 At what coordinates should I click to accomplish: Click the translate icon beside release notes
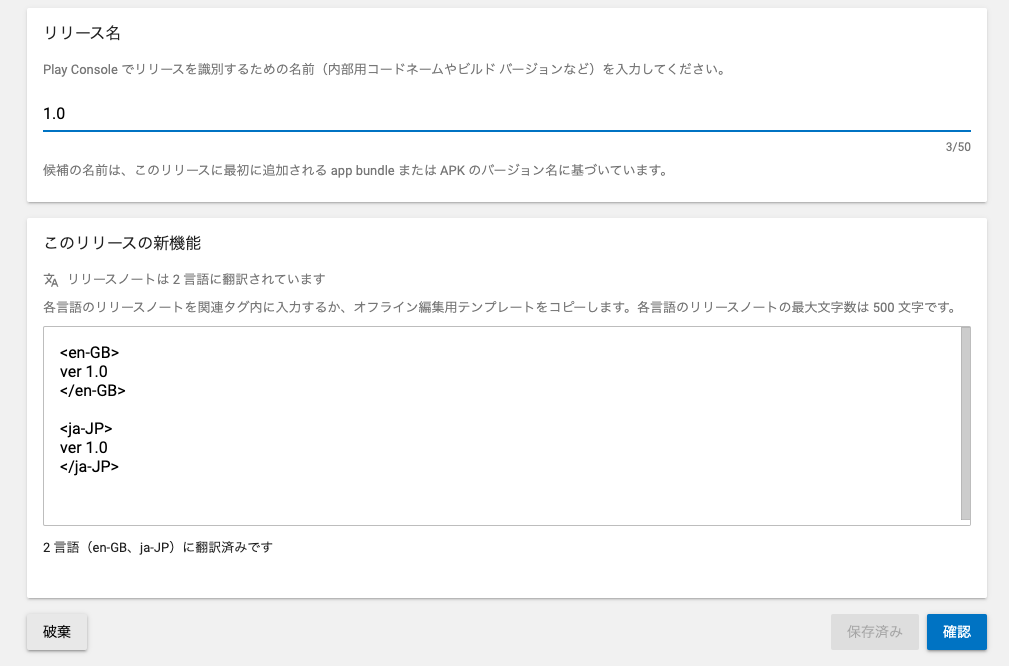point(51,280)
